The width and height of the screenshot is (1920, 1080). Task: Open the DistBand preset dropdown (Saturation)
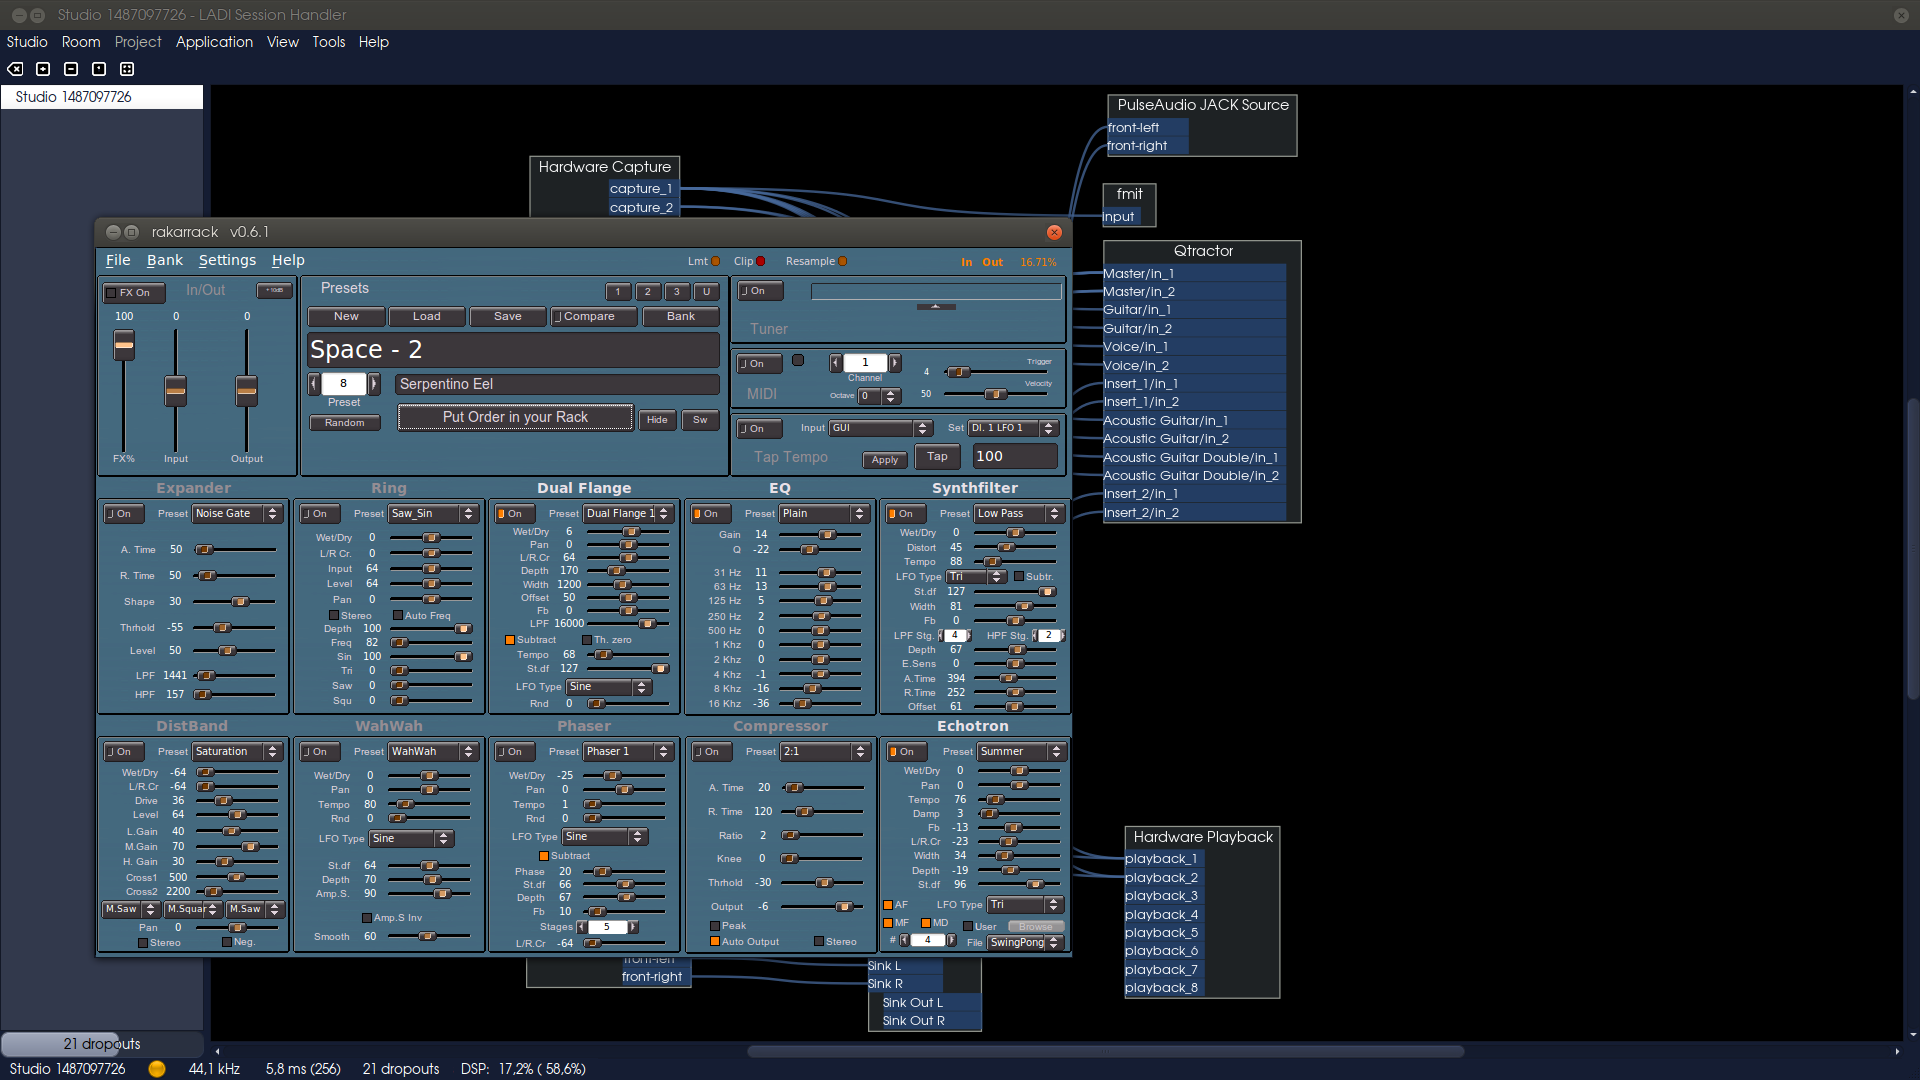click(x=237, y=752)
